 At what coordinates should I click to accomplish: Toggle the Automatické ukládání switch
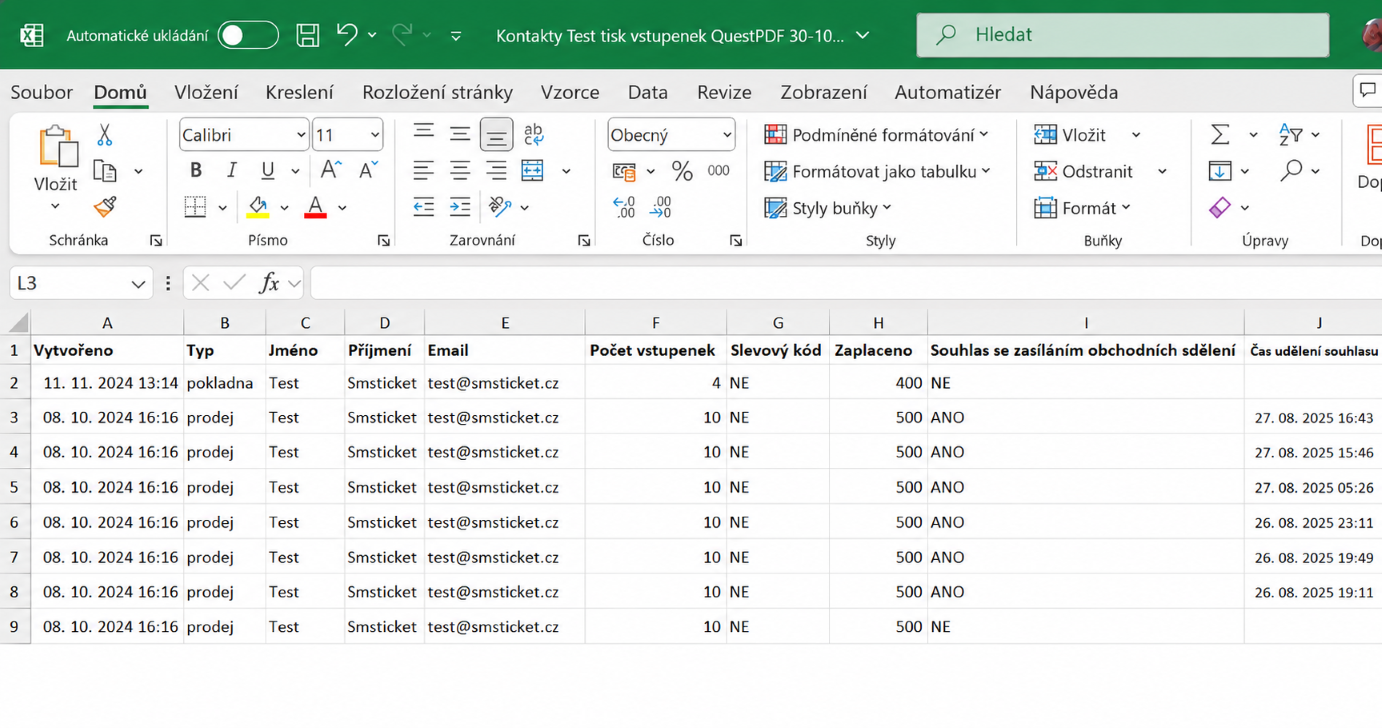(x=248, y=35)
